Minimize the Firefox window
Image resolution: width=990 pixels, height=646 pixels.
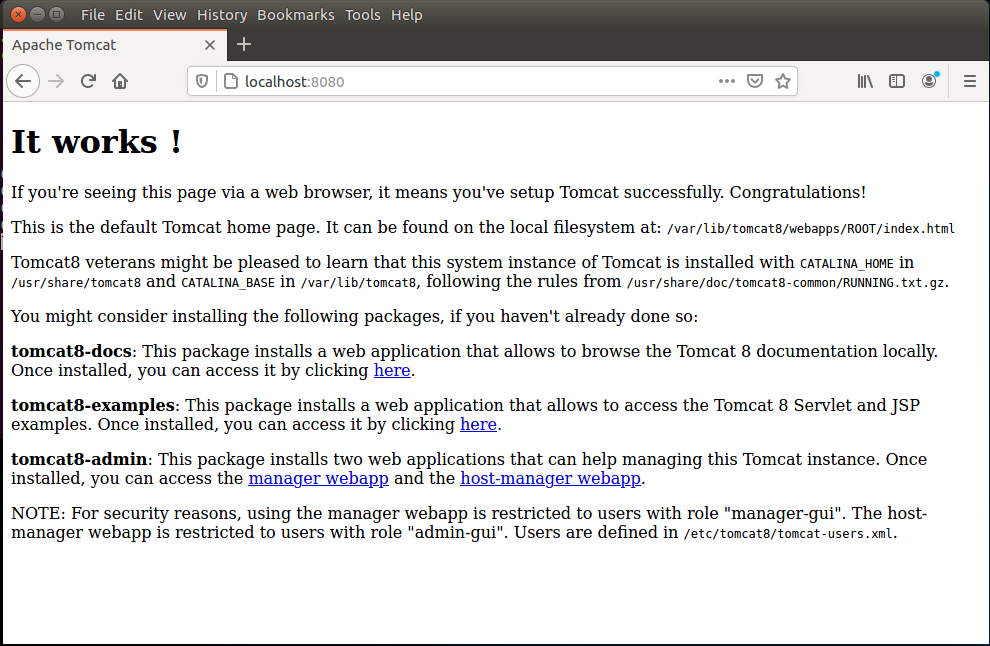point(37,14)
